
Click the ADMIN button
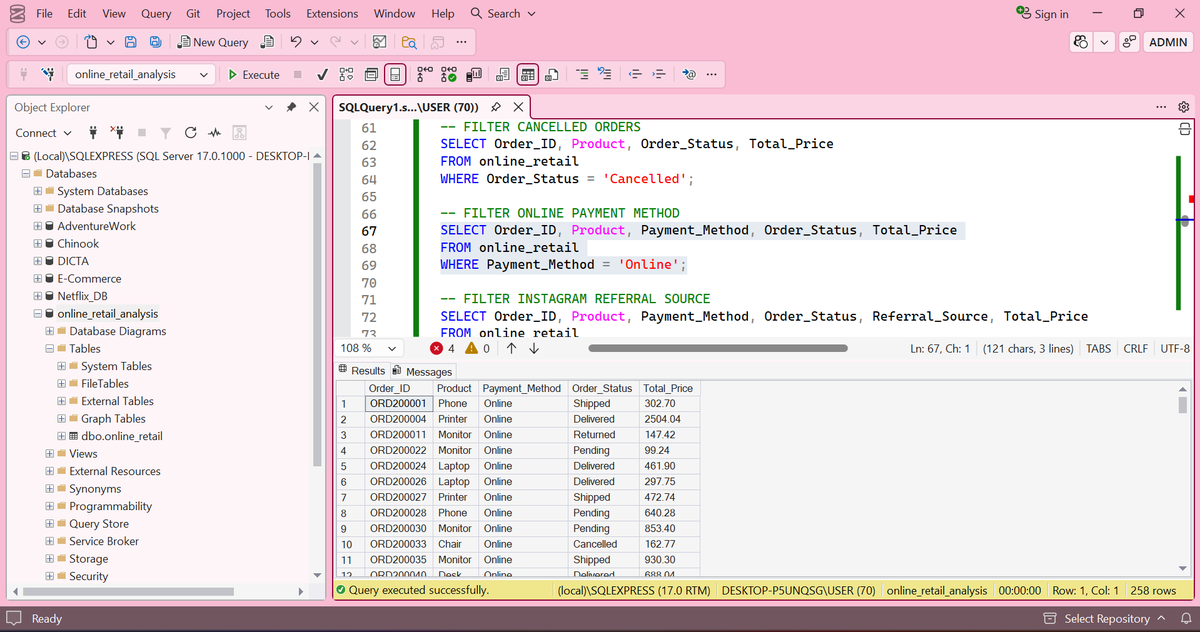1168,42
